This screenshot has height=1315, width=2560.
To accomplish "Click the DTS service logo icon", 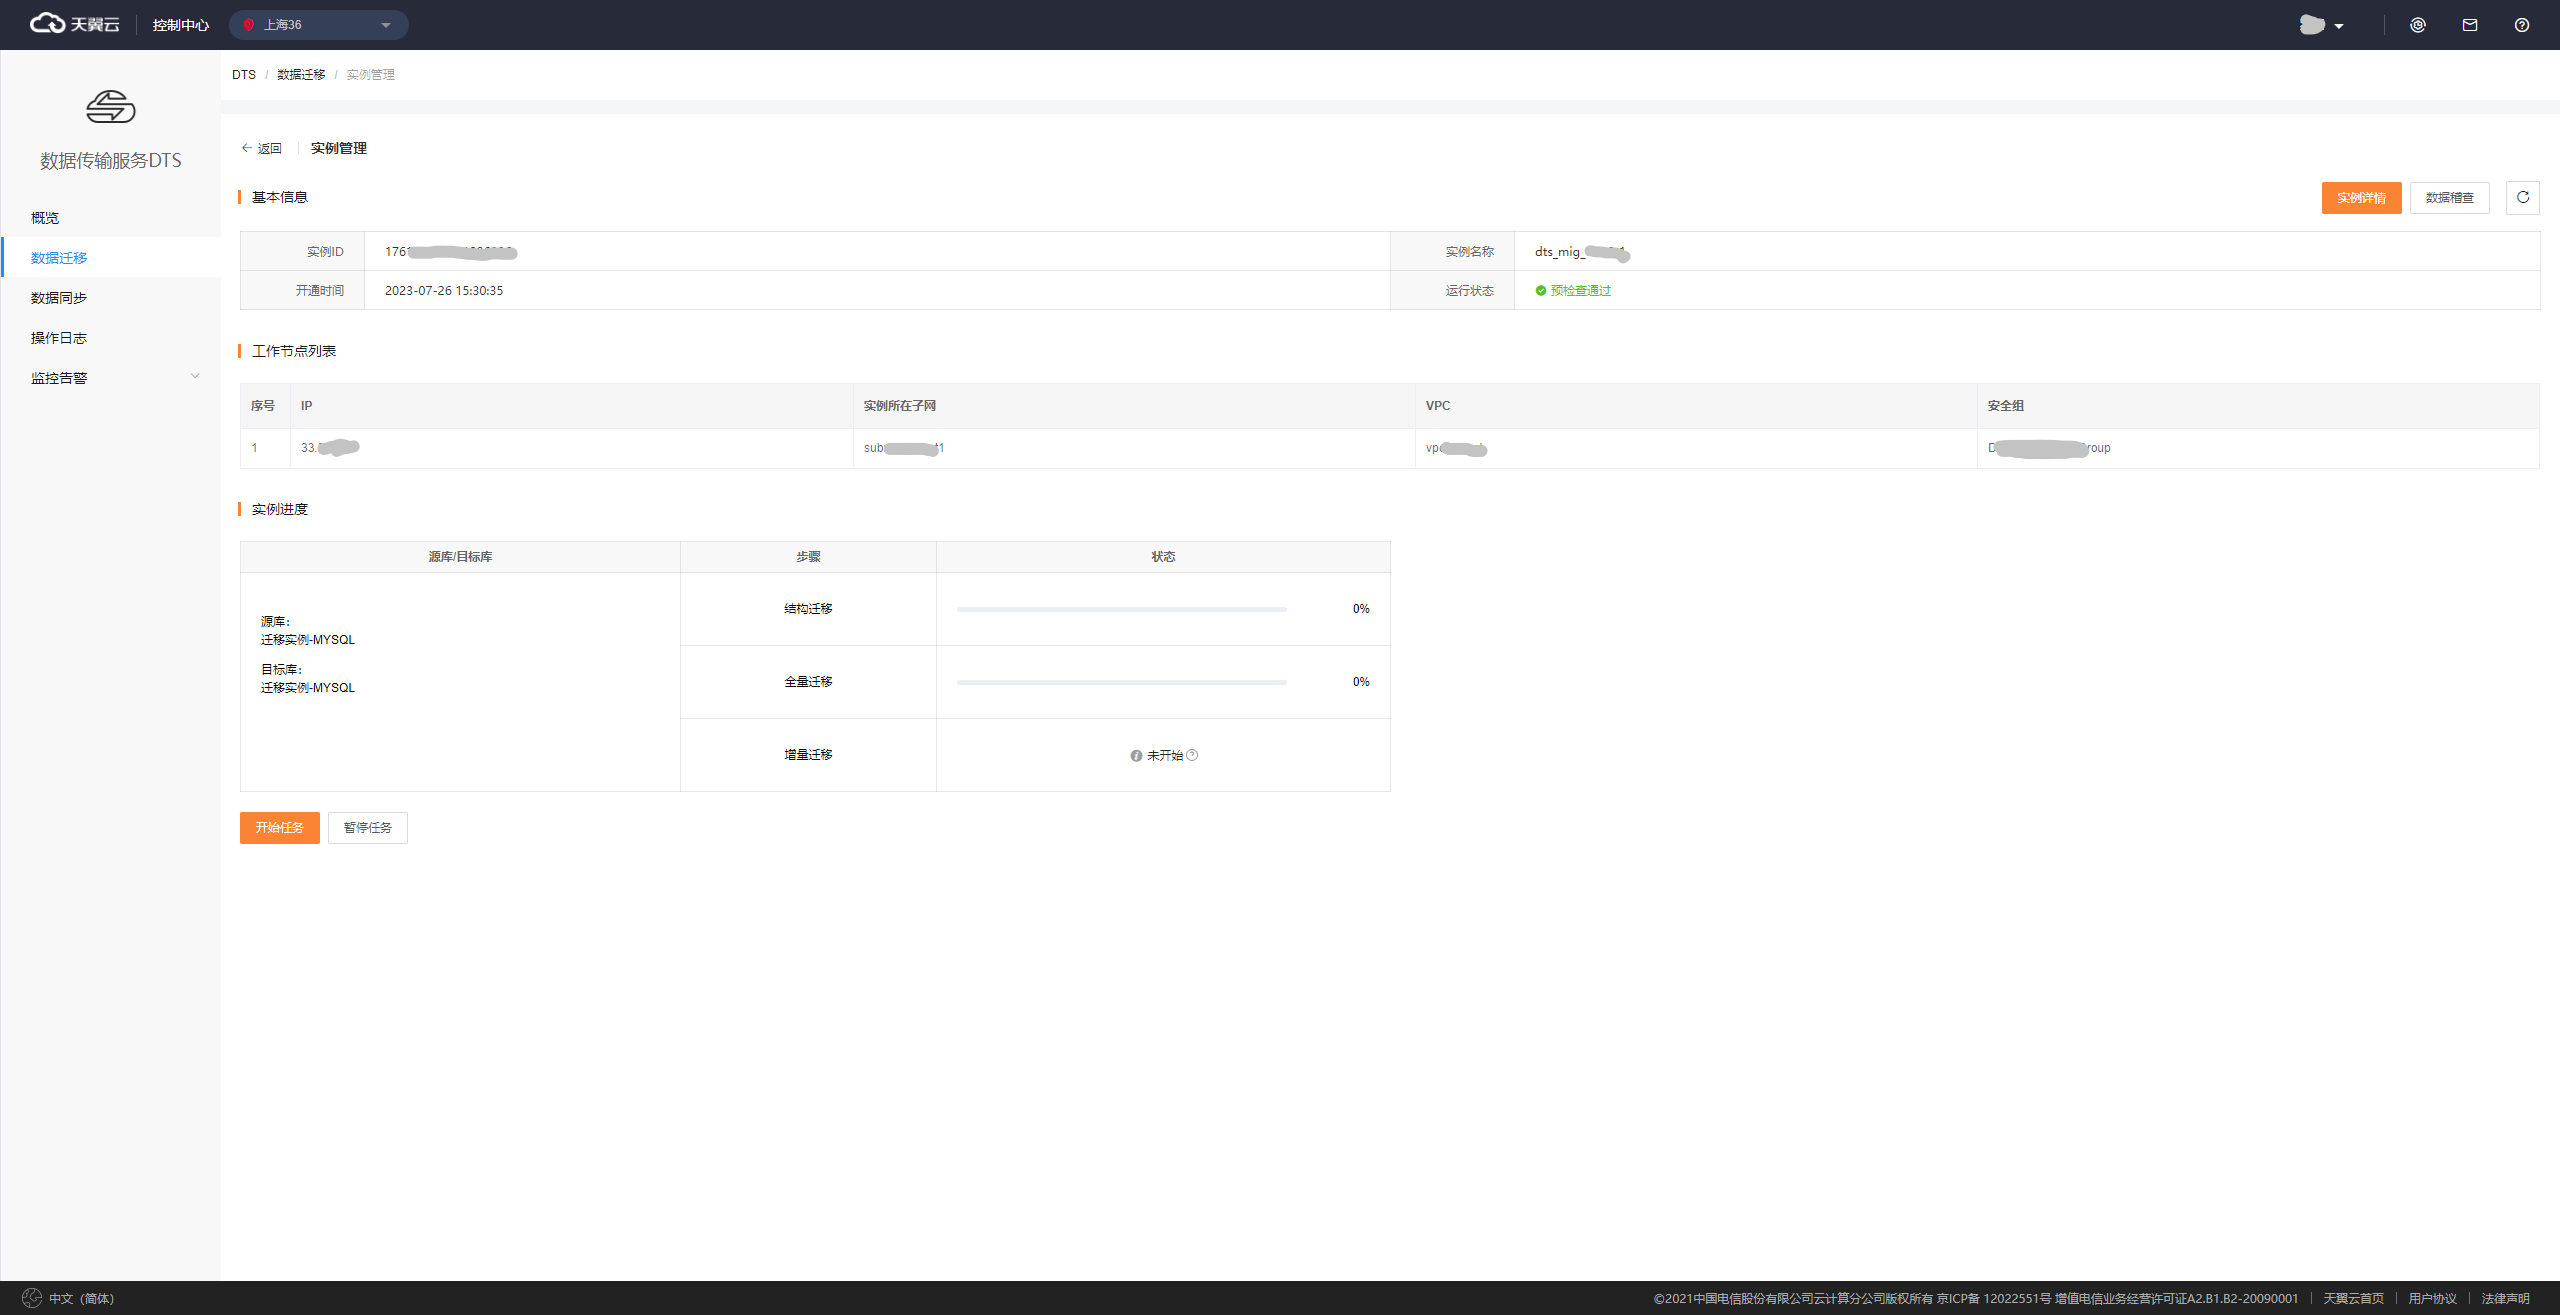I will pyautogui.click(x=110, y=107).
